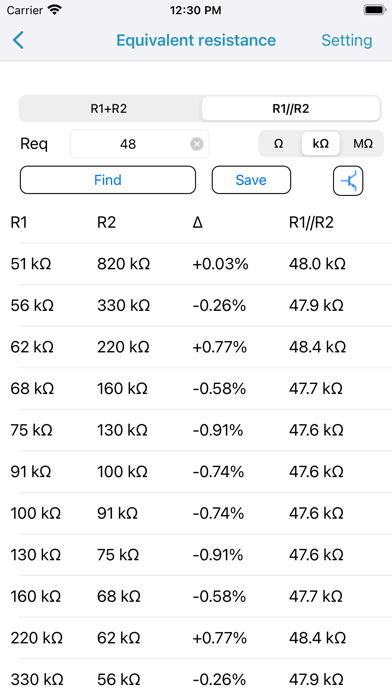Click the Save button

coord(251,180)
